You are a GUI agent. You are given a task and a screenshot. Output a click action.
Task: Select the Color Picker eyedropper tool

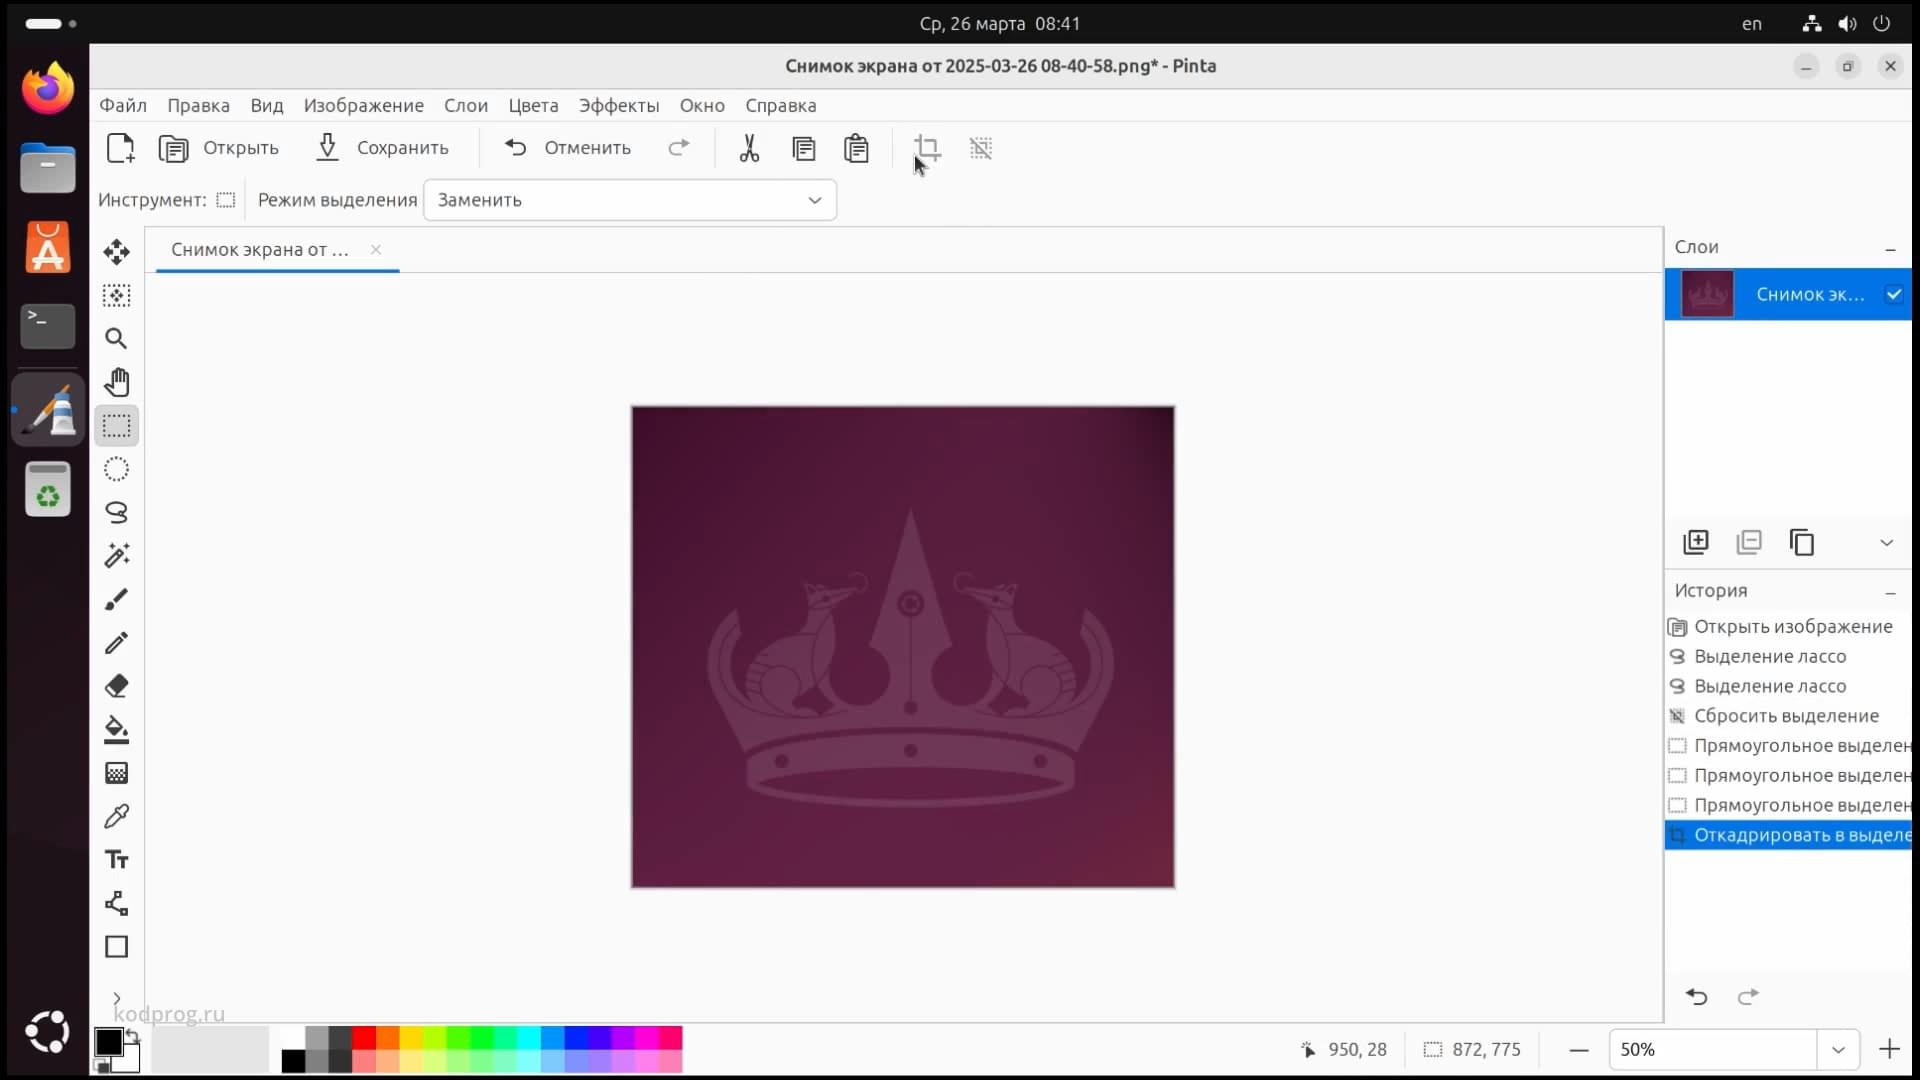tap(116, 817)
